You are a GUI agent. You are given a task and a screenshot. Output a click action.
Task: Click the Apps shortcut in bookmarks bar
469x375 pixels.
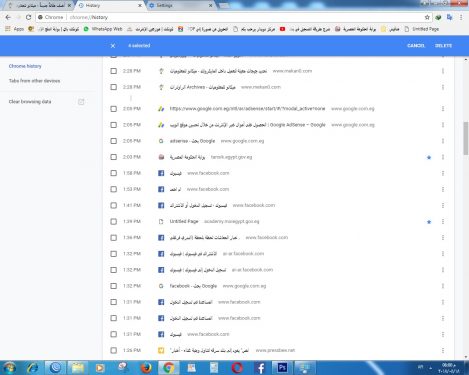tap(15, 29)
